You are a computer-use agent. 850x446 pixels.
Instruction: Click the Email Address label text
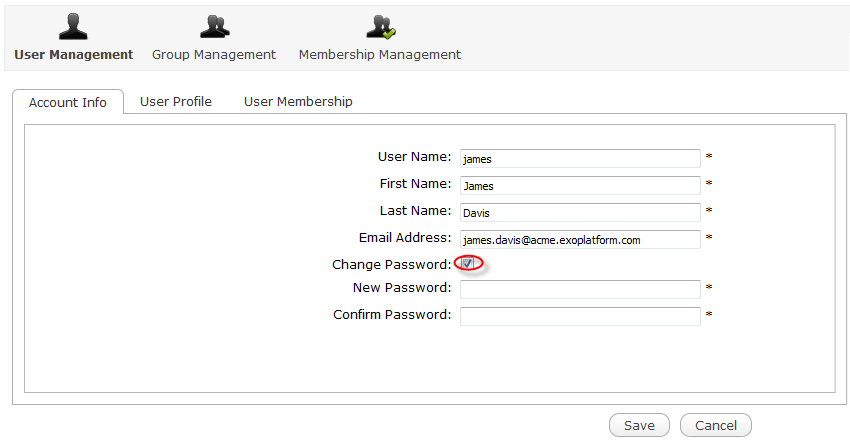(x=405, y=238)
